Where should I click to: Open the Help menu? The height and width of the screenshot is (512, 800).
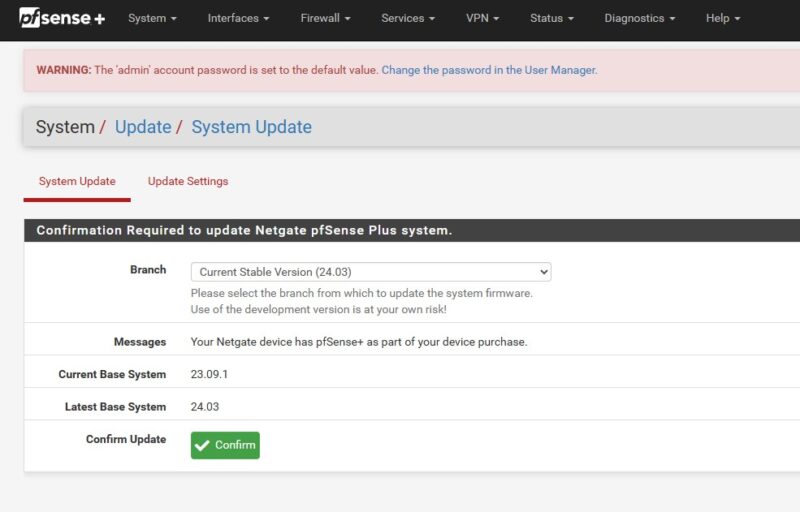point(723,18)
